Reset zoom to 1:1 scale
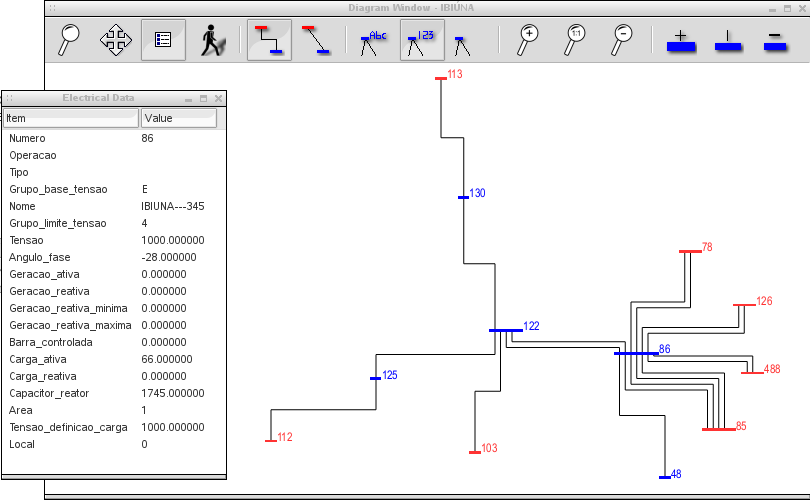 point(574,40)
